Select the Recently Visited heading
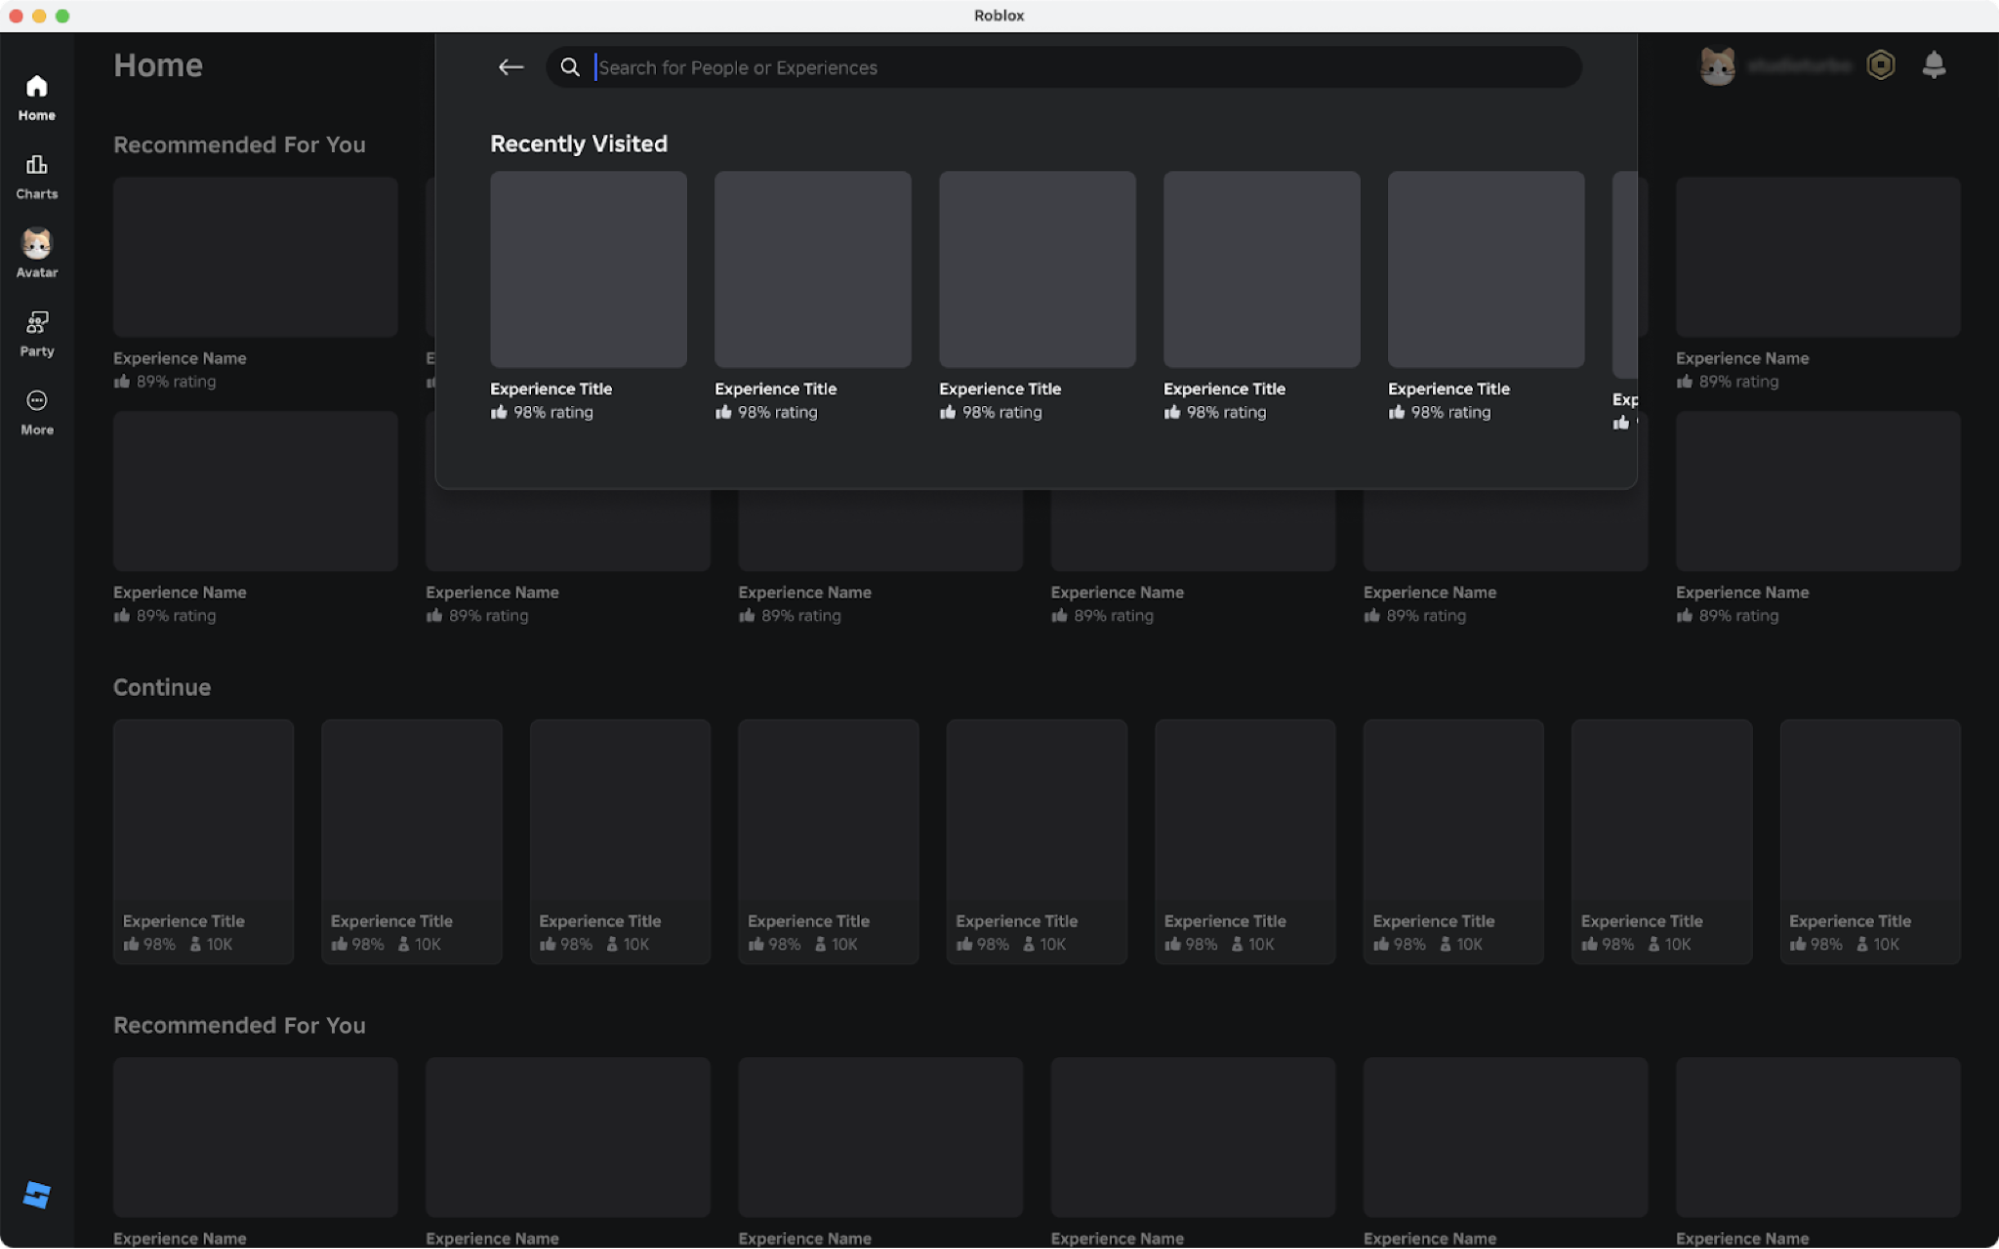The image size is (1999, 1249). [x=578, y=143]
